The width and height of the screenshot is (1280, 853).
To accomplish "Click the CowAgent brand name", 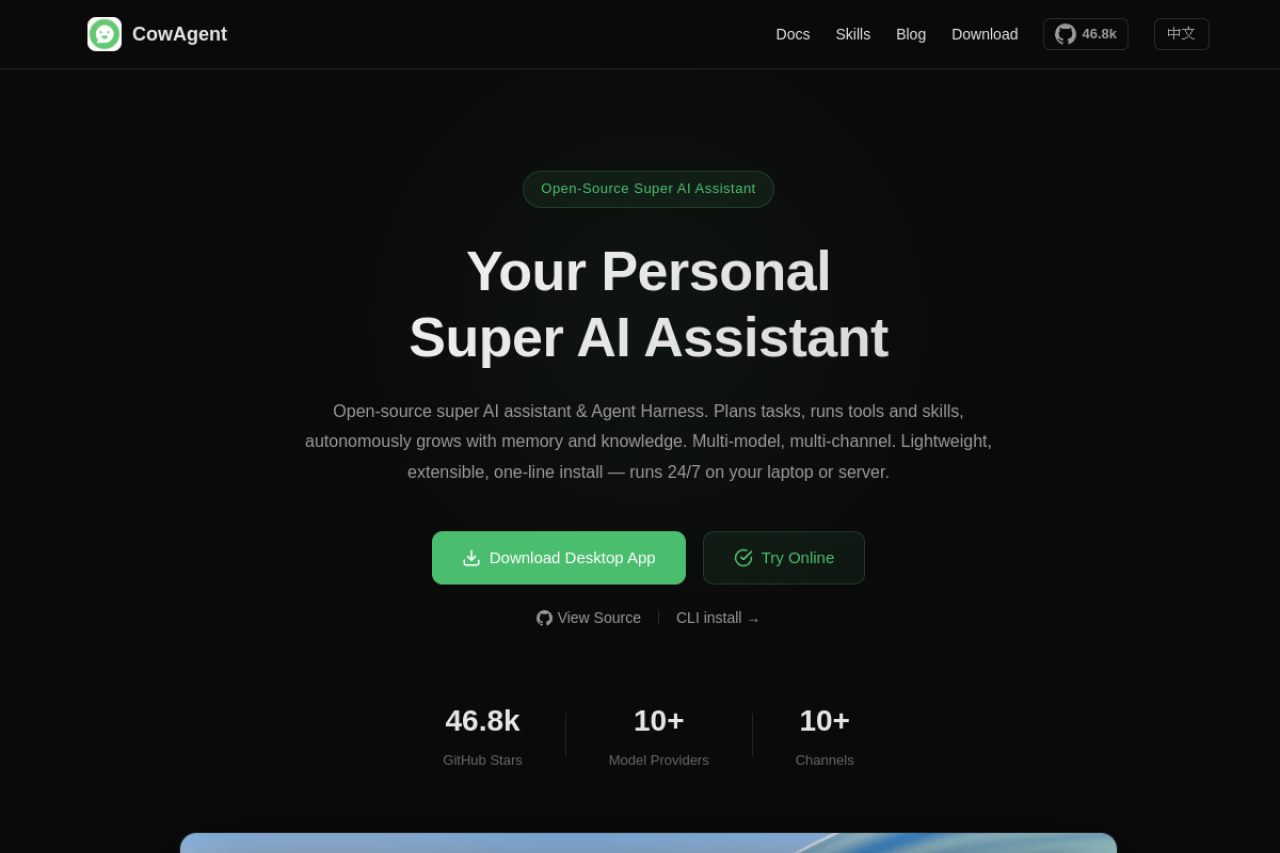I will (x=180, y=34).
